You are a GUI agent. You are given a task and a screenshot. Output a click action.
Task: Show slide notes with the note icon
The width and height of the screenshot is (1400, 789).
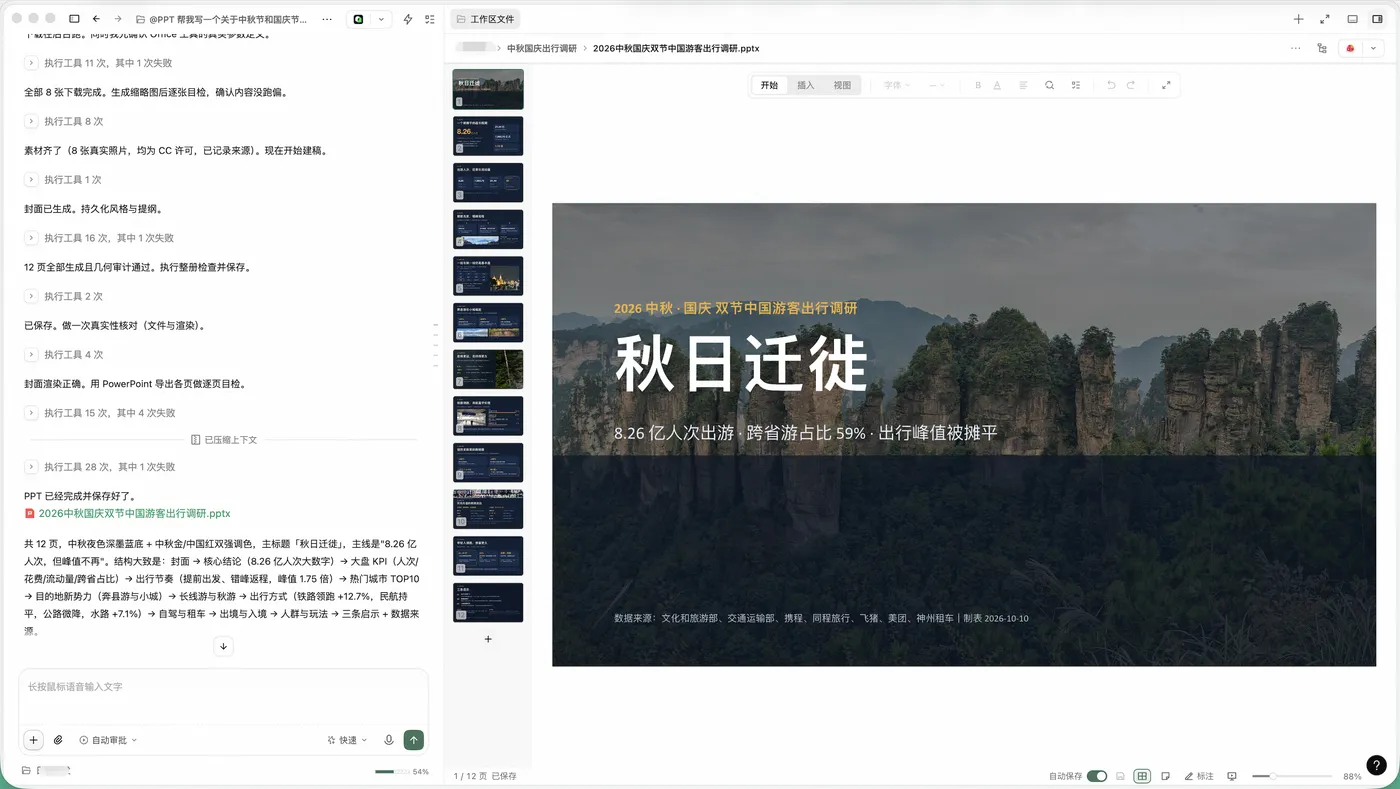pyautogui.click(x=1166, y=776)
